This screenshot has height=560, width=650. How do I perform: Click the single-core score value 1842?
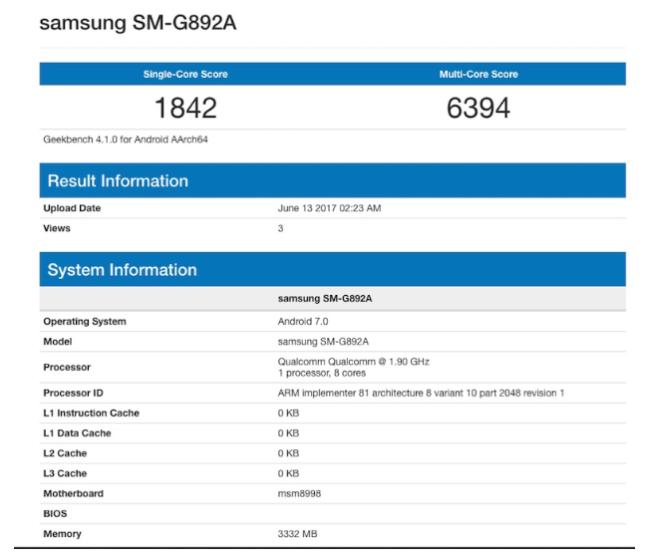click(x=185, y=108)
